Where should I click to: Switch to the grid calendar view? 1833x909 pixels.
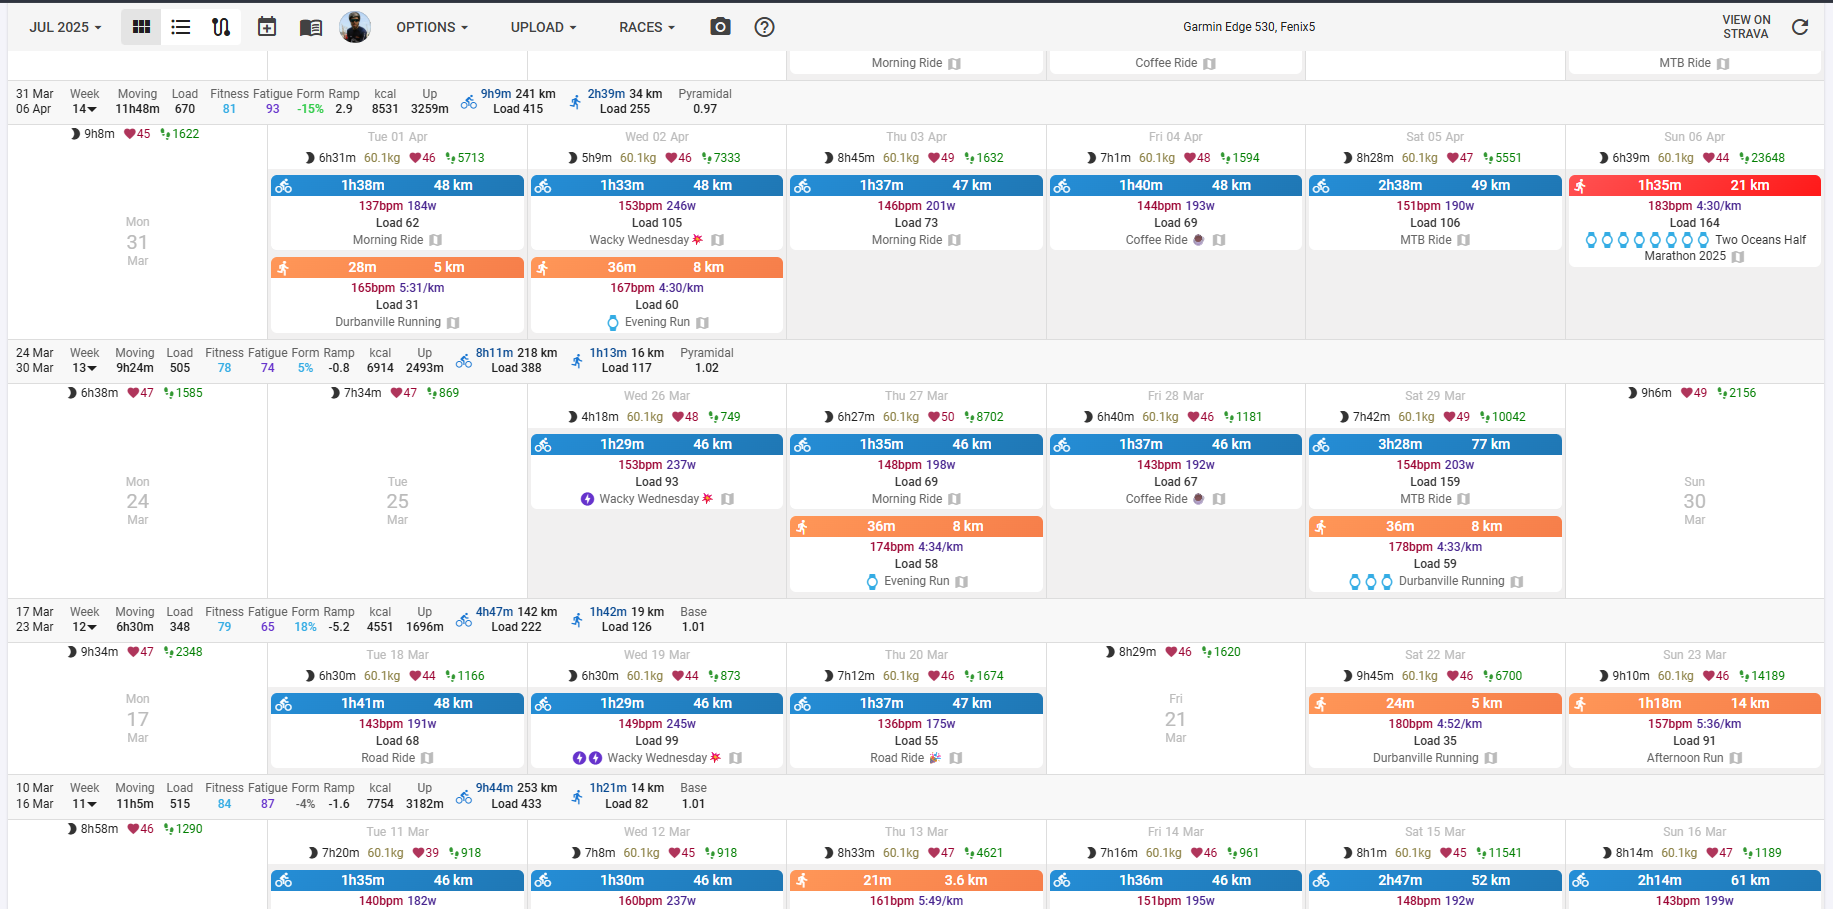click(x=141, y=27)
